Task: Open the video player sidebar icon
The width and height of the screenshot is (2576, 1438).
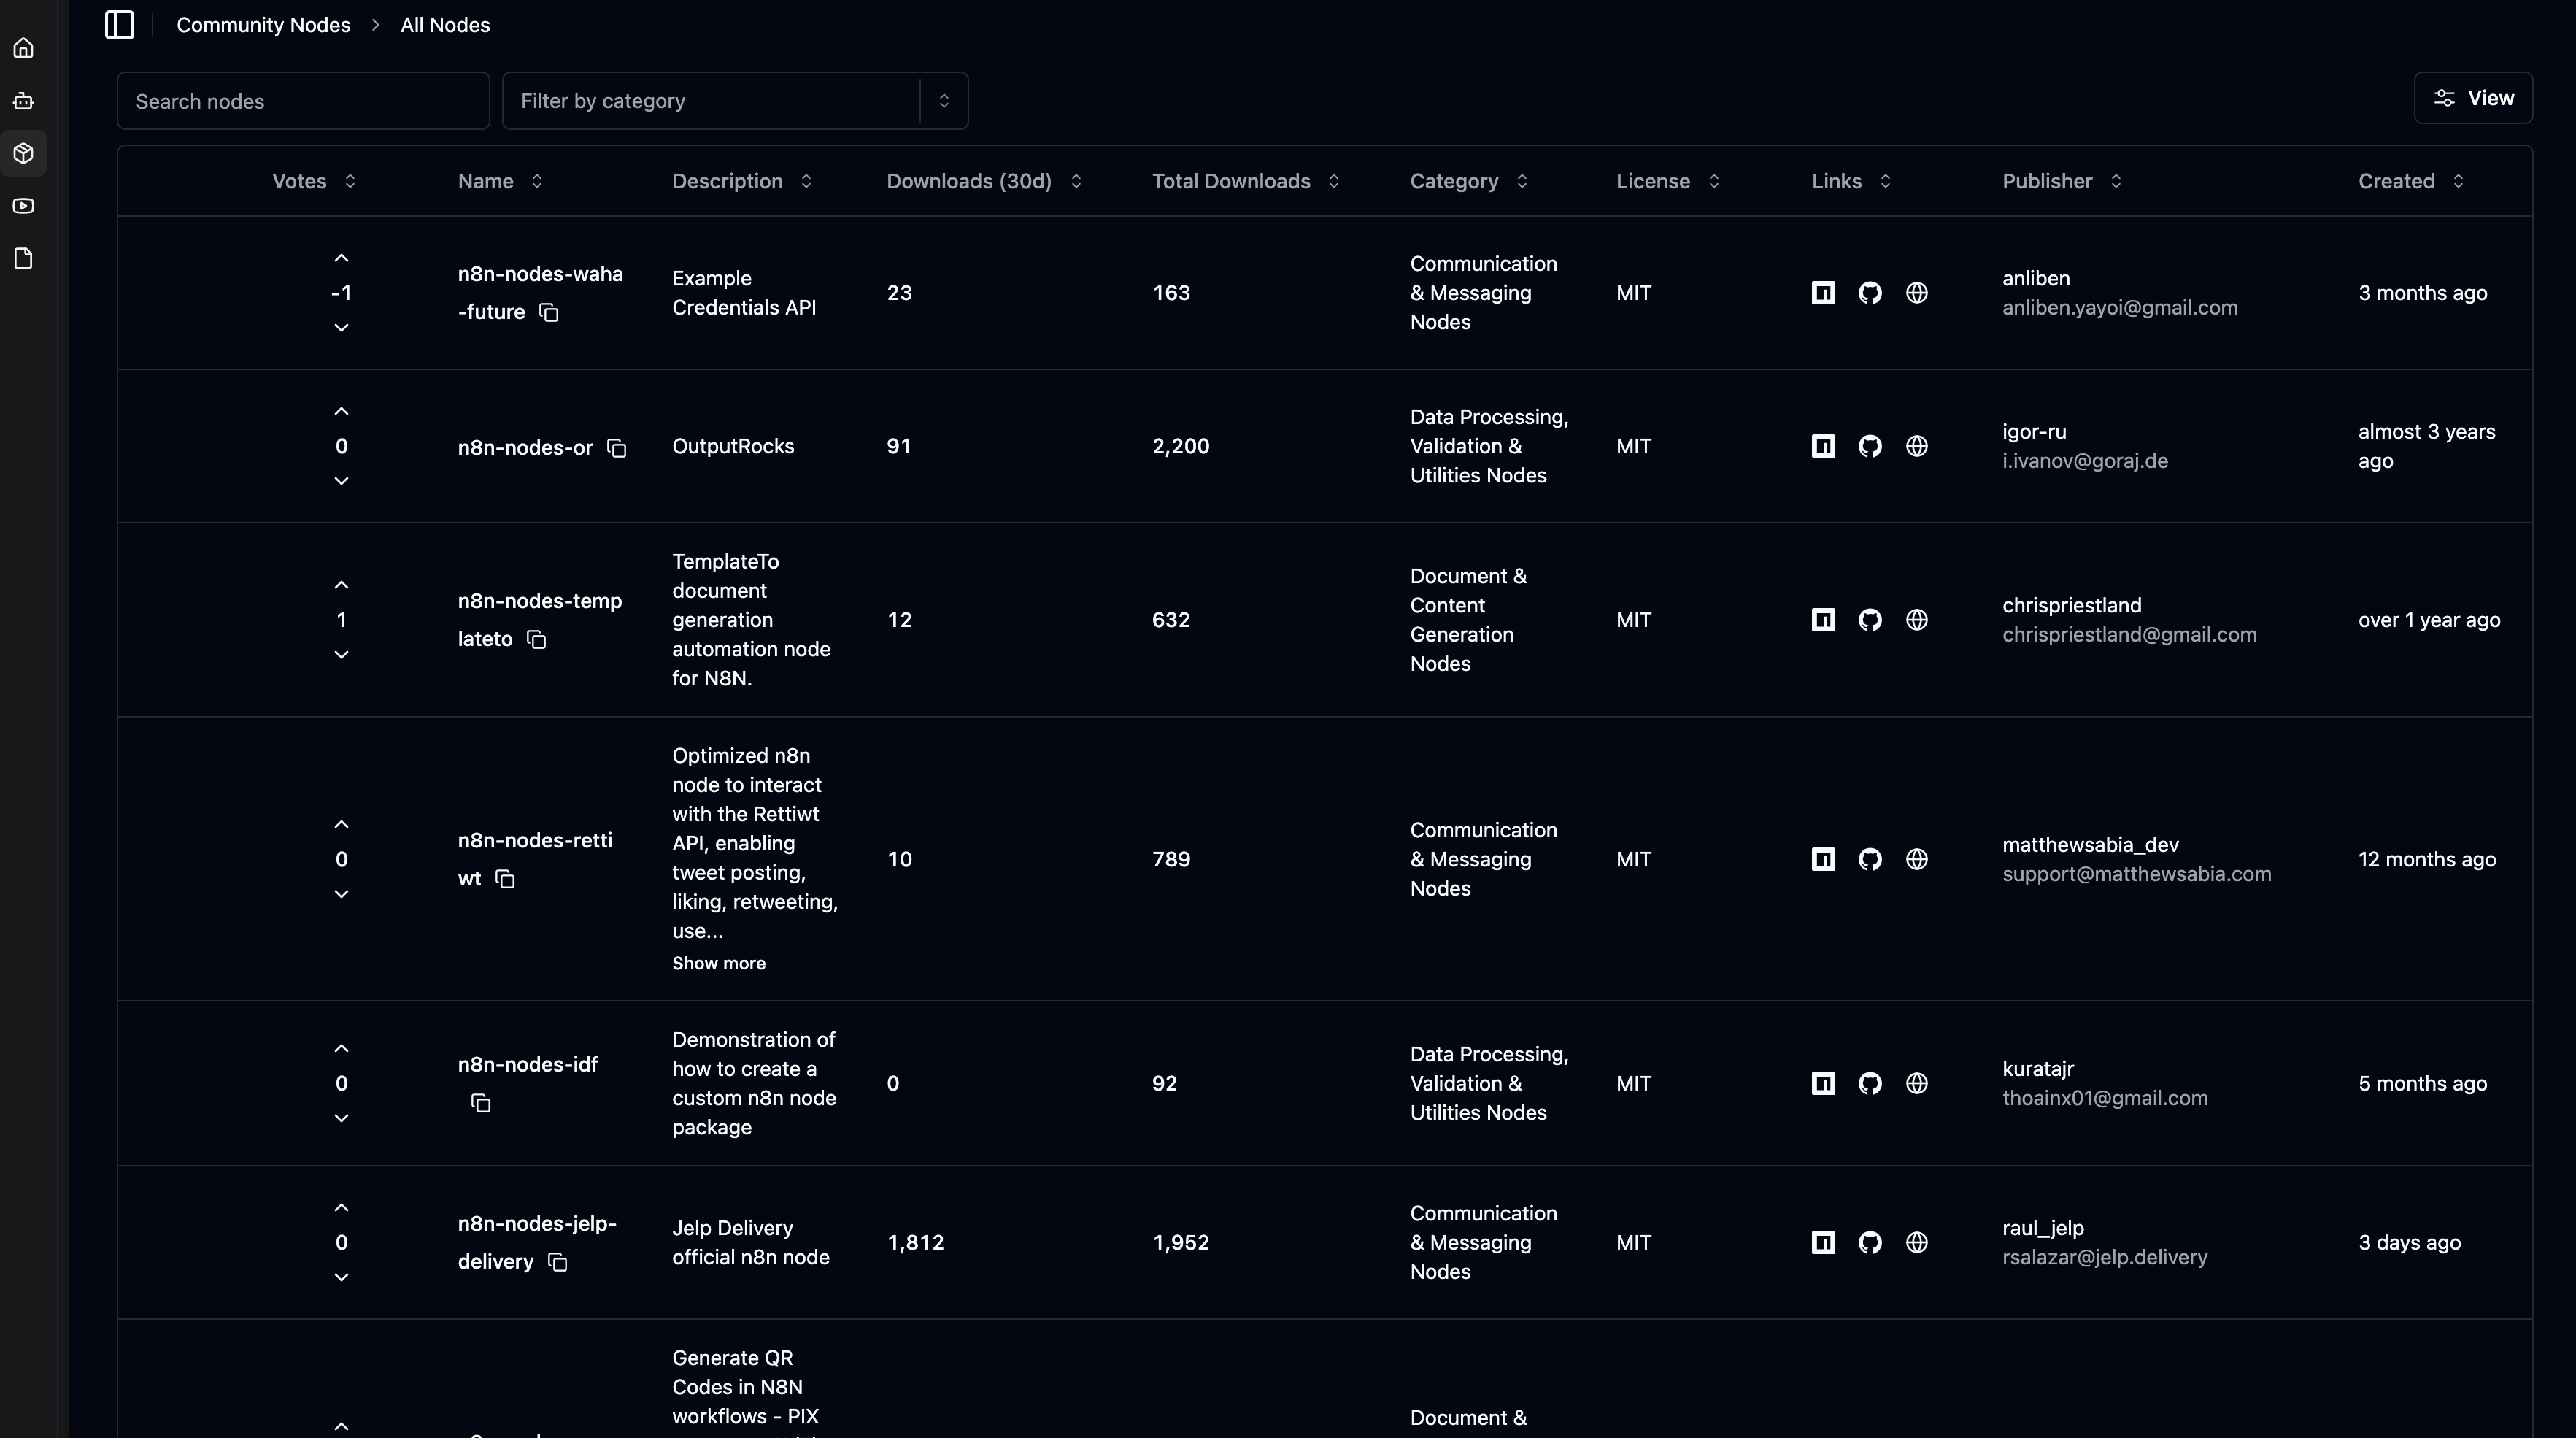Action: coord(24,206)
